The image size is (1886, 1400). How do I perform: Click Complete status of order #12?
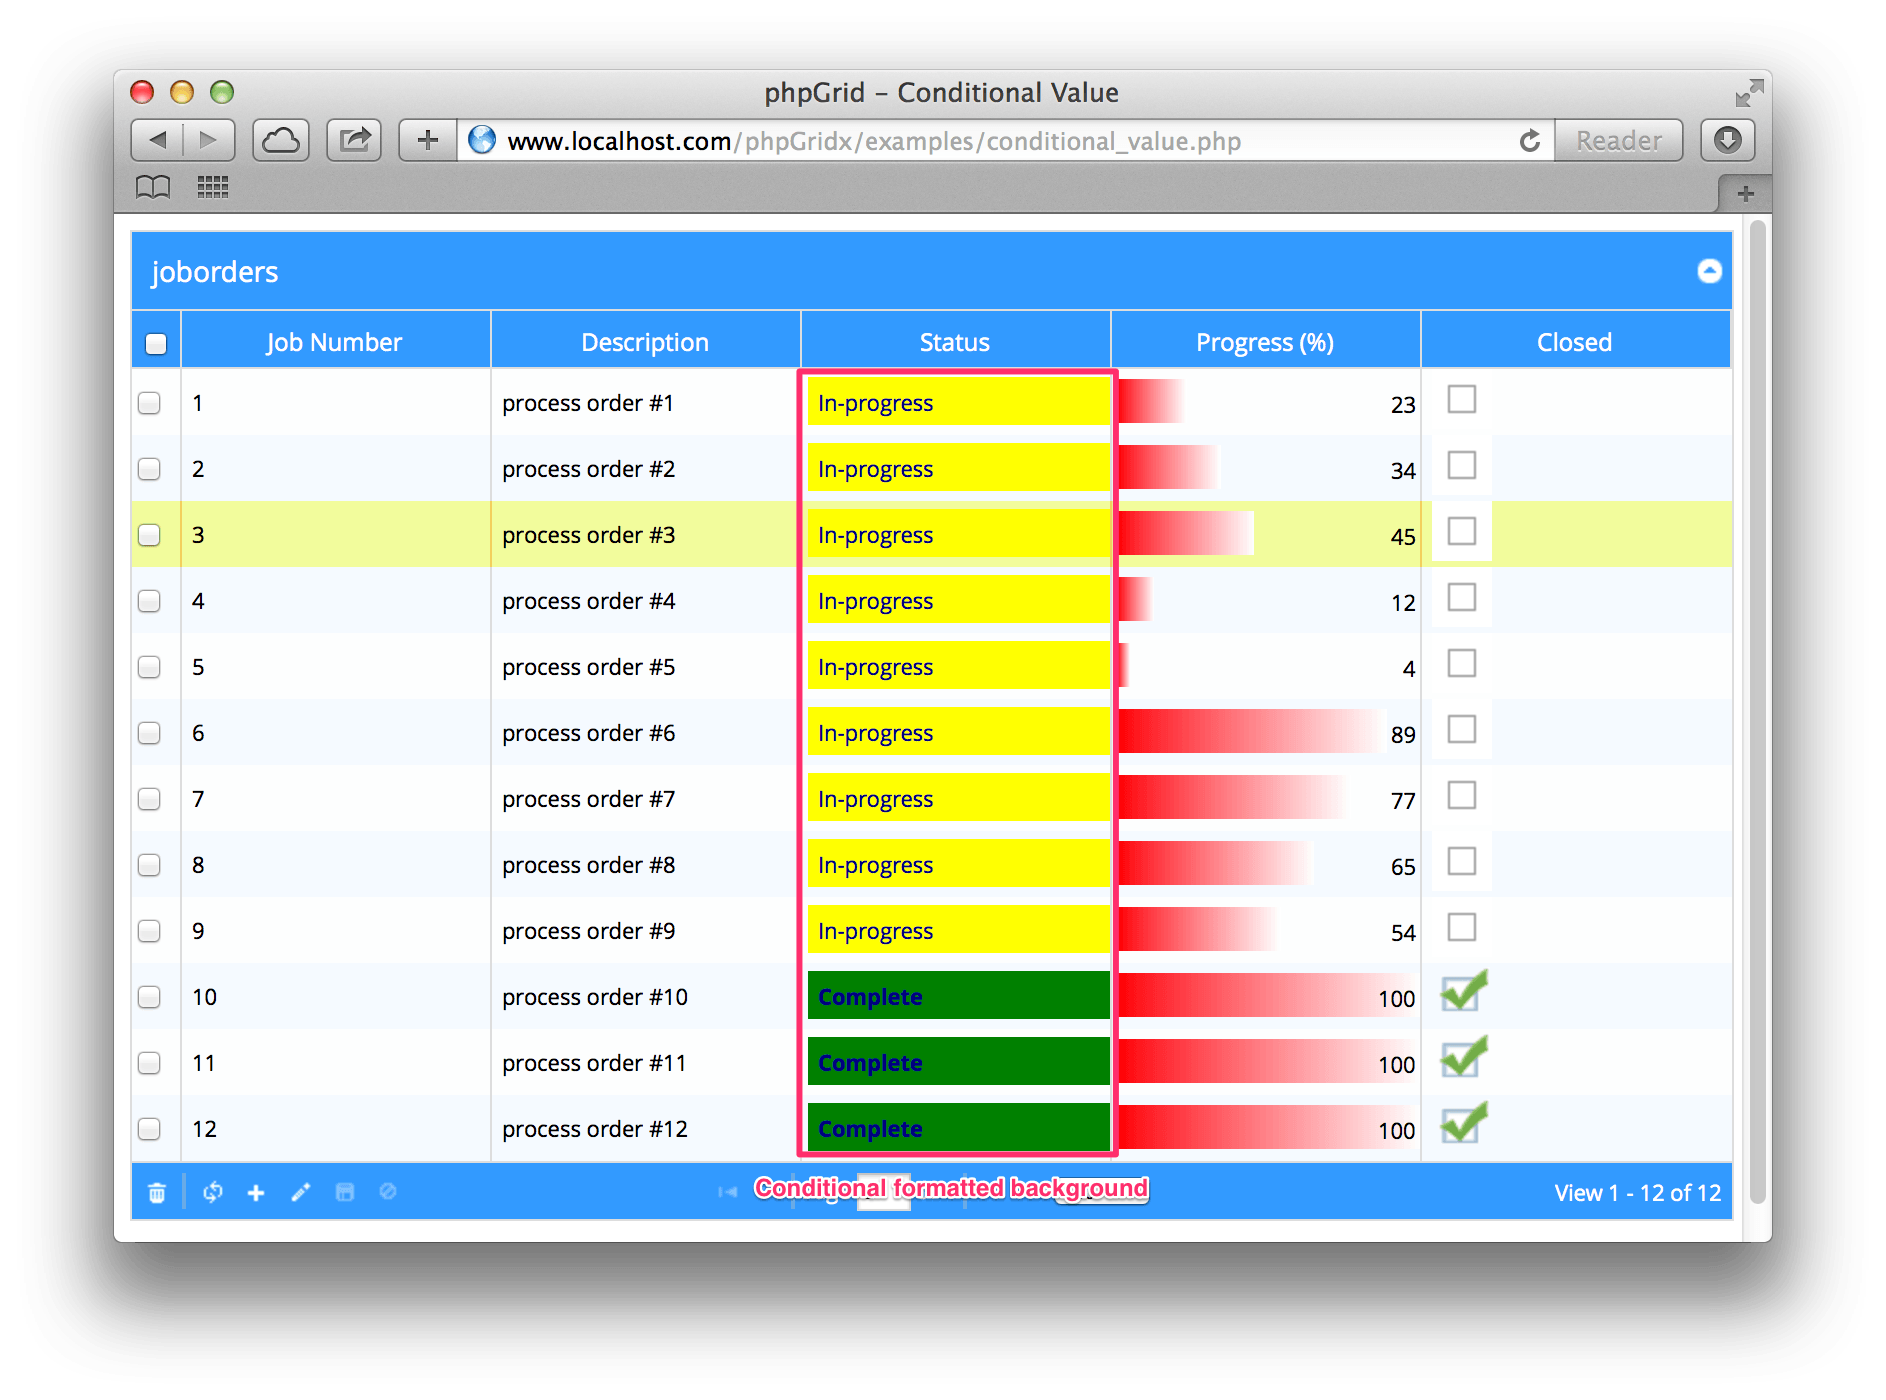point(958,1129)
